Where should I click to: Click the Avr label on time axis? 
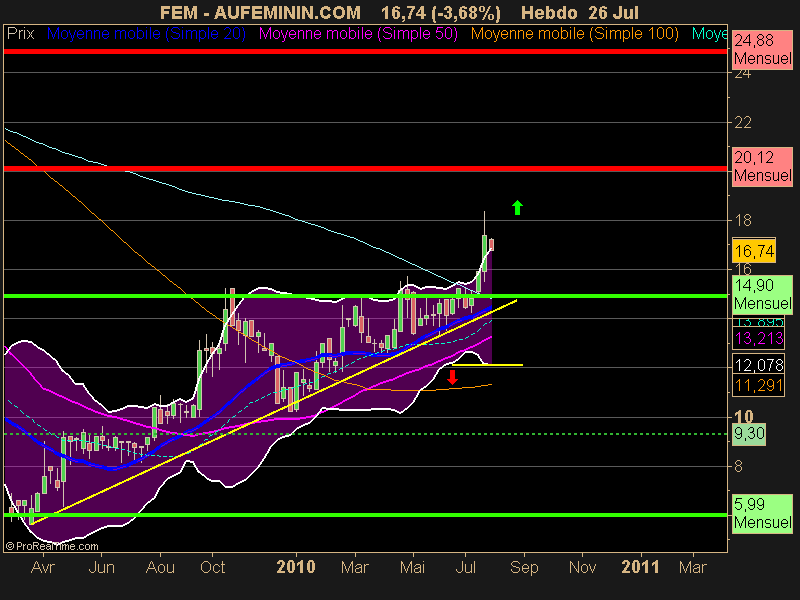click(x=42, y=567)
